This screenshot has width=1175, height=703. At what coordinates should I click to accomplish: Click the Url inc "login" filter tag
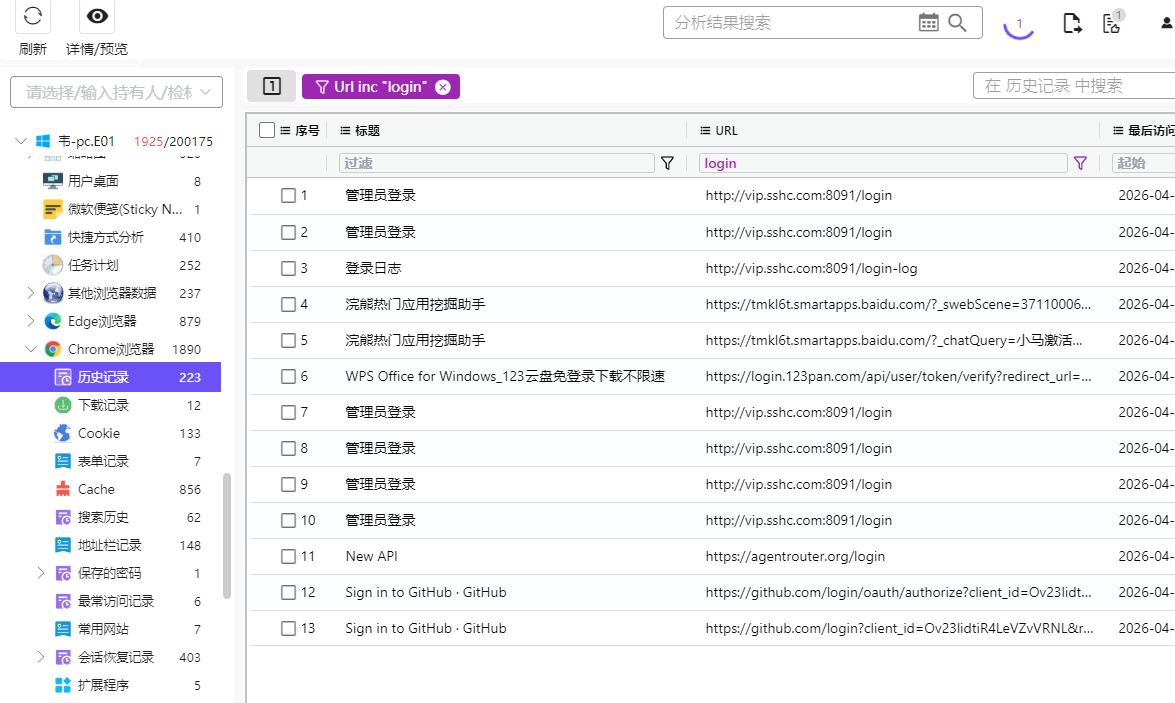(381, 87)
